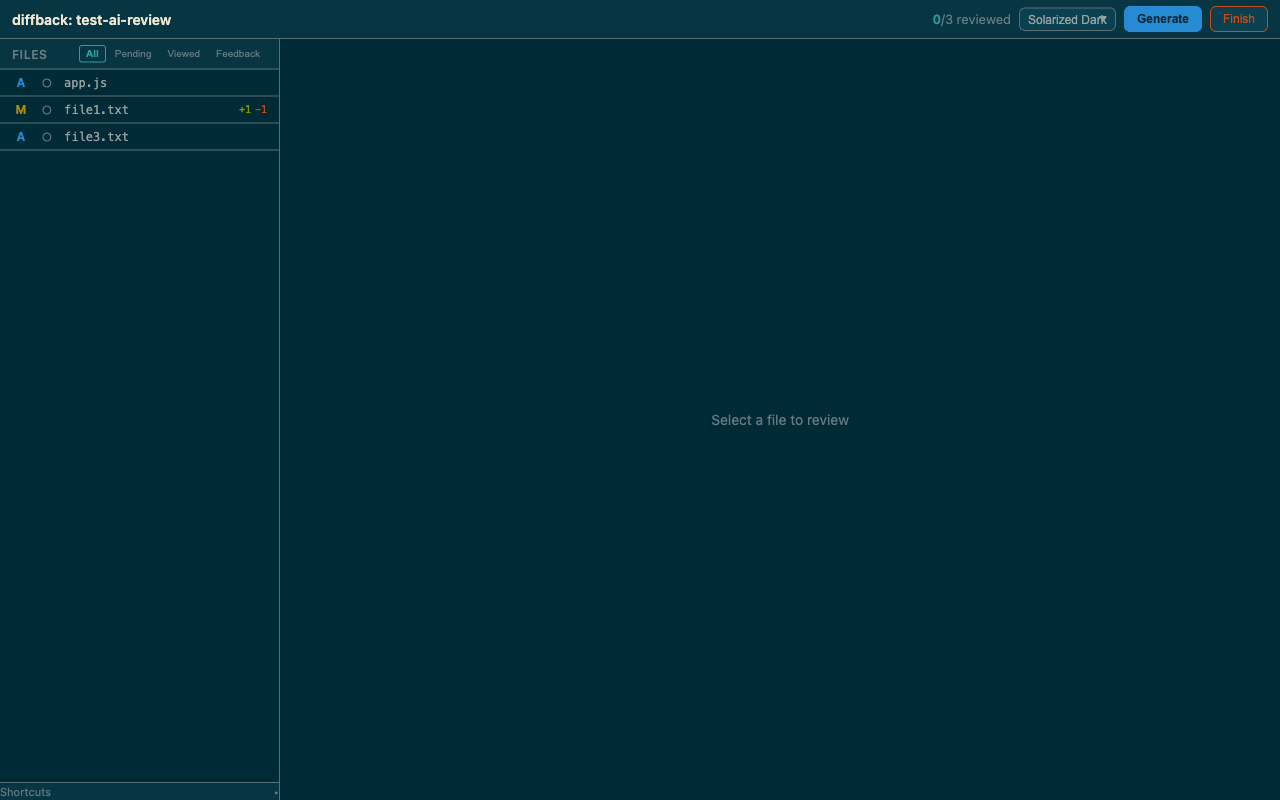This screenshot has height=800, width=1280.
Task: Mark file1.txt as viewed with its circle toggle
Action: 46,109
